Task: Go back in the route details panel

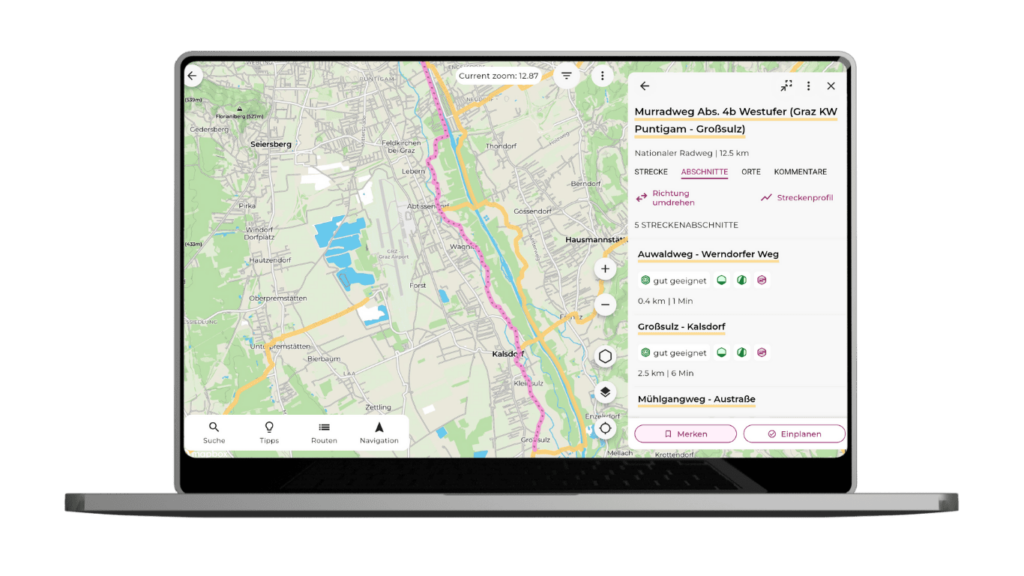Action: click(645, 87)
